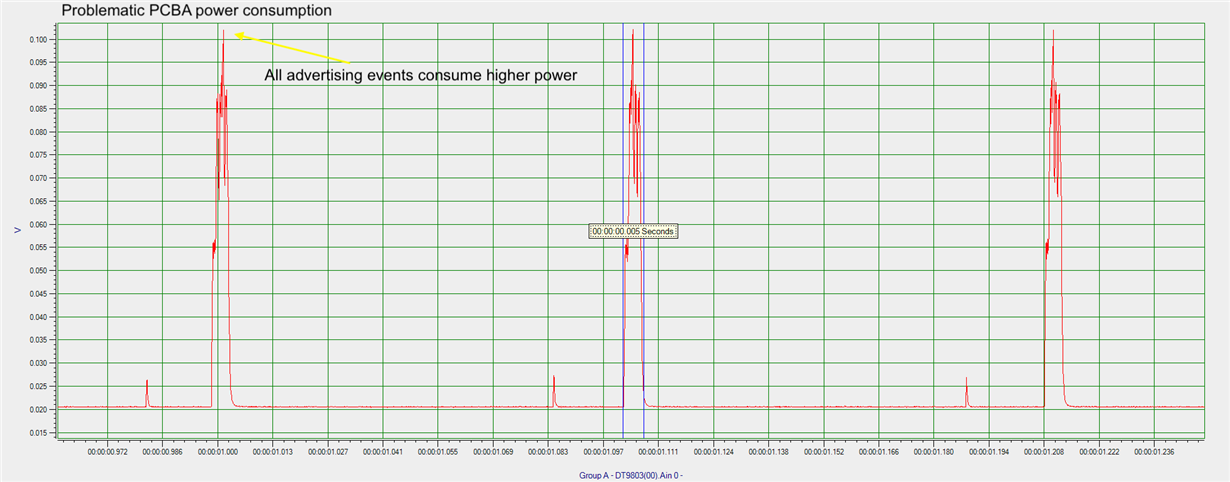Click the '00:00:00.005 Seconds' cursor readout
This screenshot has width=1230, height=482.
(x=634, y=231)
